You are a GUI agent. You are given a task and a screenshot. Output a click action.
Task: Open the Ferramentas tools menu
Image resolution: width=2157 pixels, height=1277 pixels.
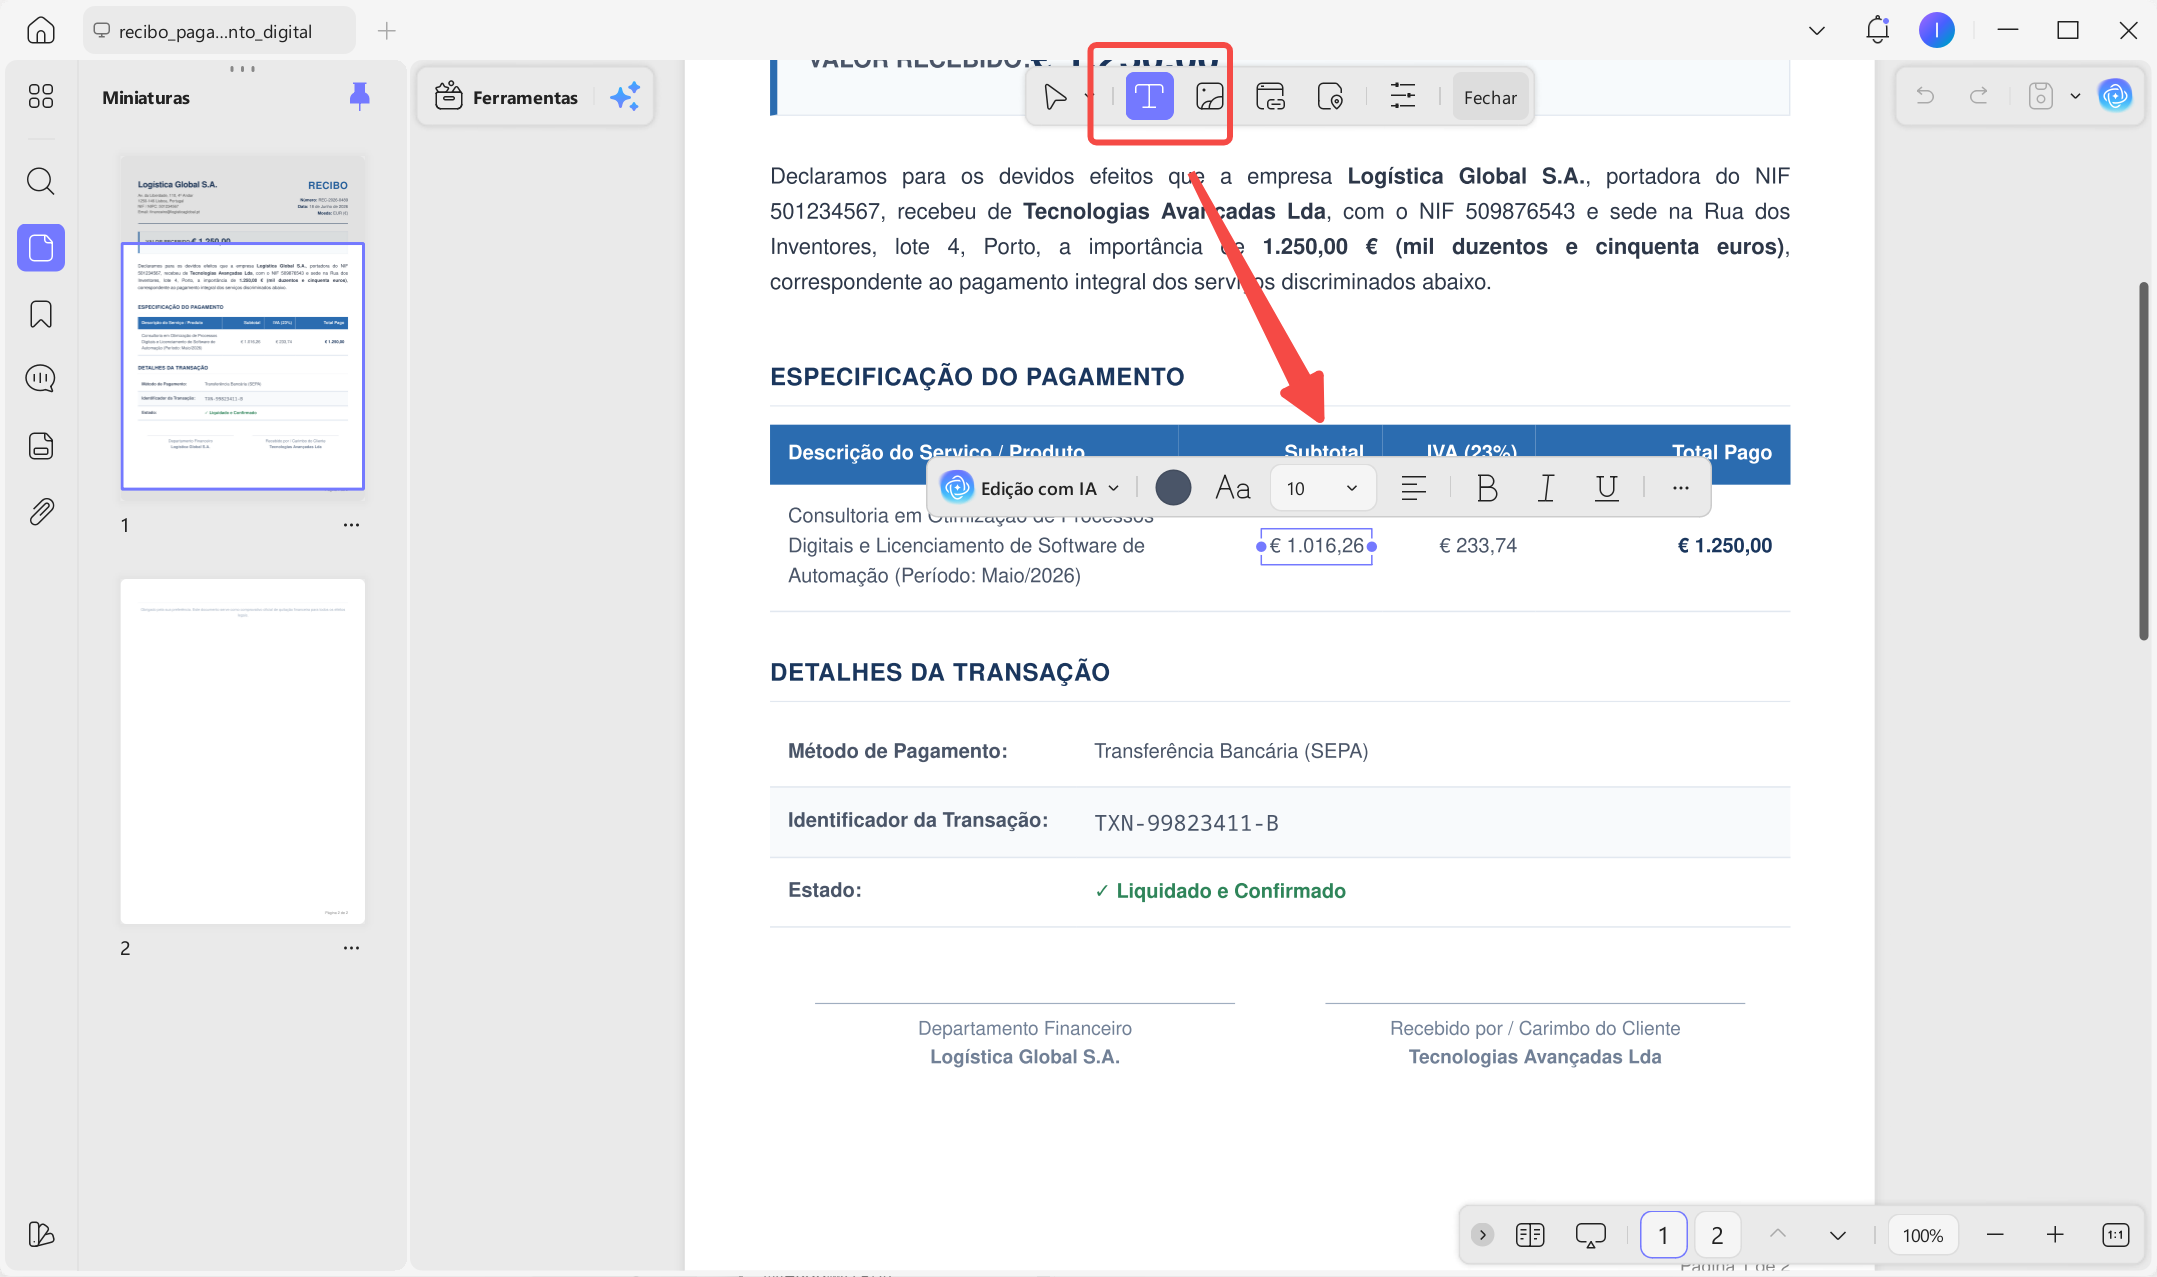[506, 97]
